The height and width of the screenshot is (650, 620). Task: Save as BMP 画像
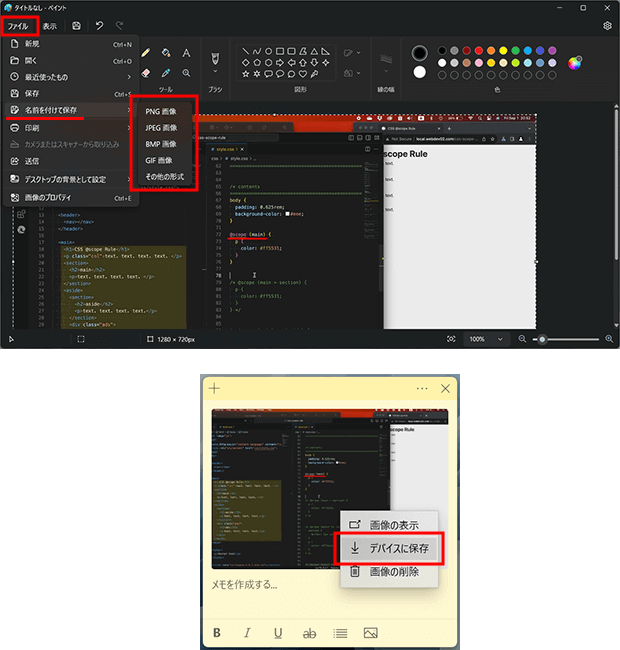165,144
